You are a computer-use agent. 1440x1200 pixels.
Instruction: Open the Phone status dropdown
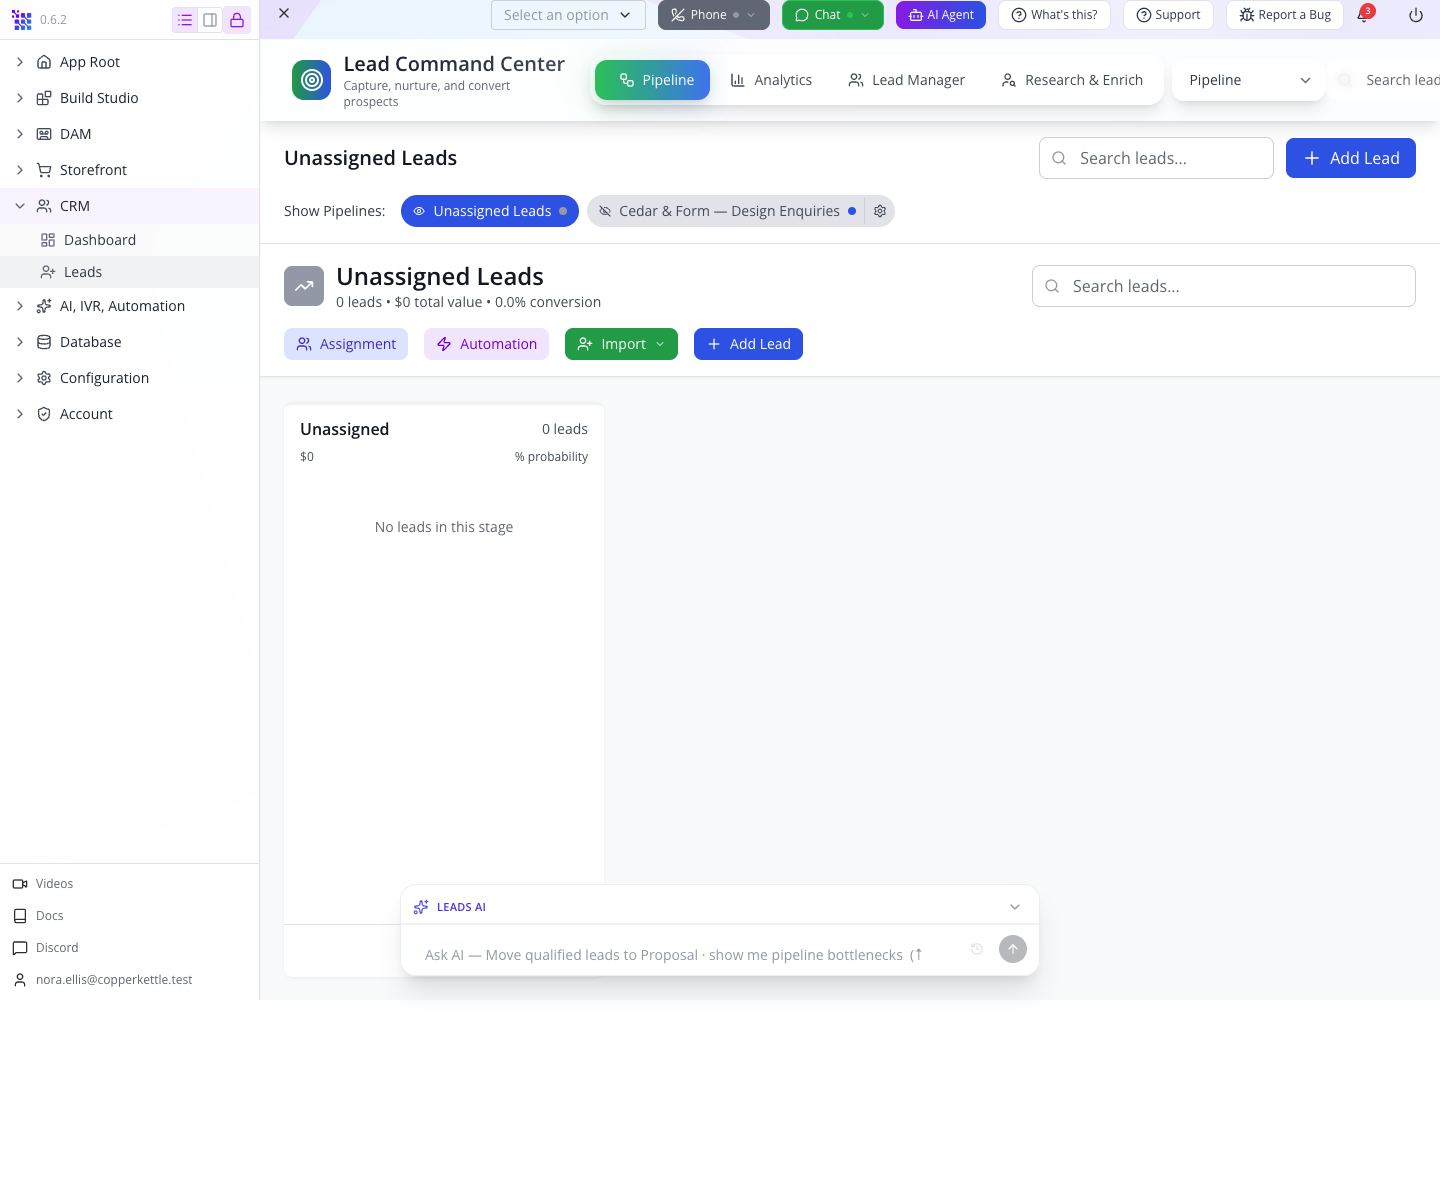[714, 15]
